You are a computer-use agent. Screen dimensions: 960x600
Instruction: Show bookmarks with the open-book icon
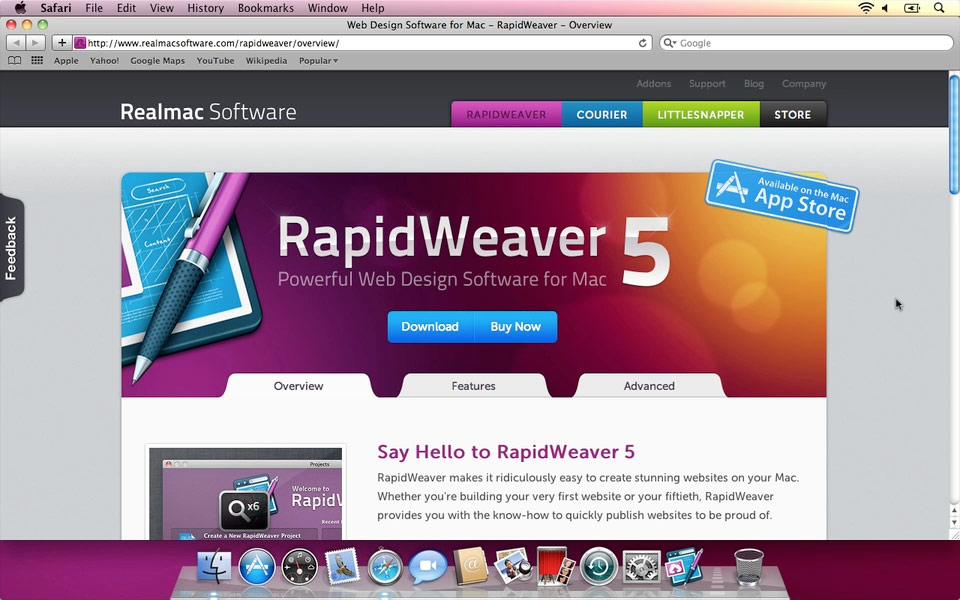(15, 61)
